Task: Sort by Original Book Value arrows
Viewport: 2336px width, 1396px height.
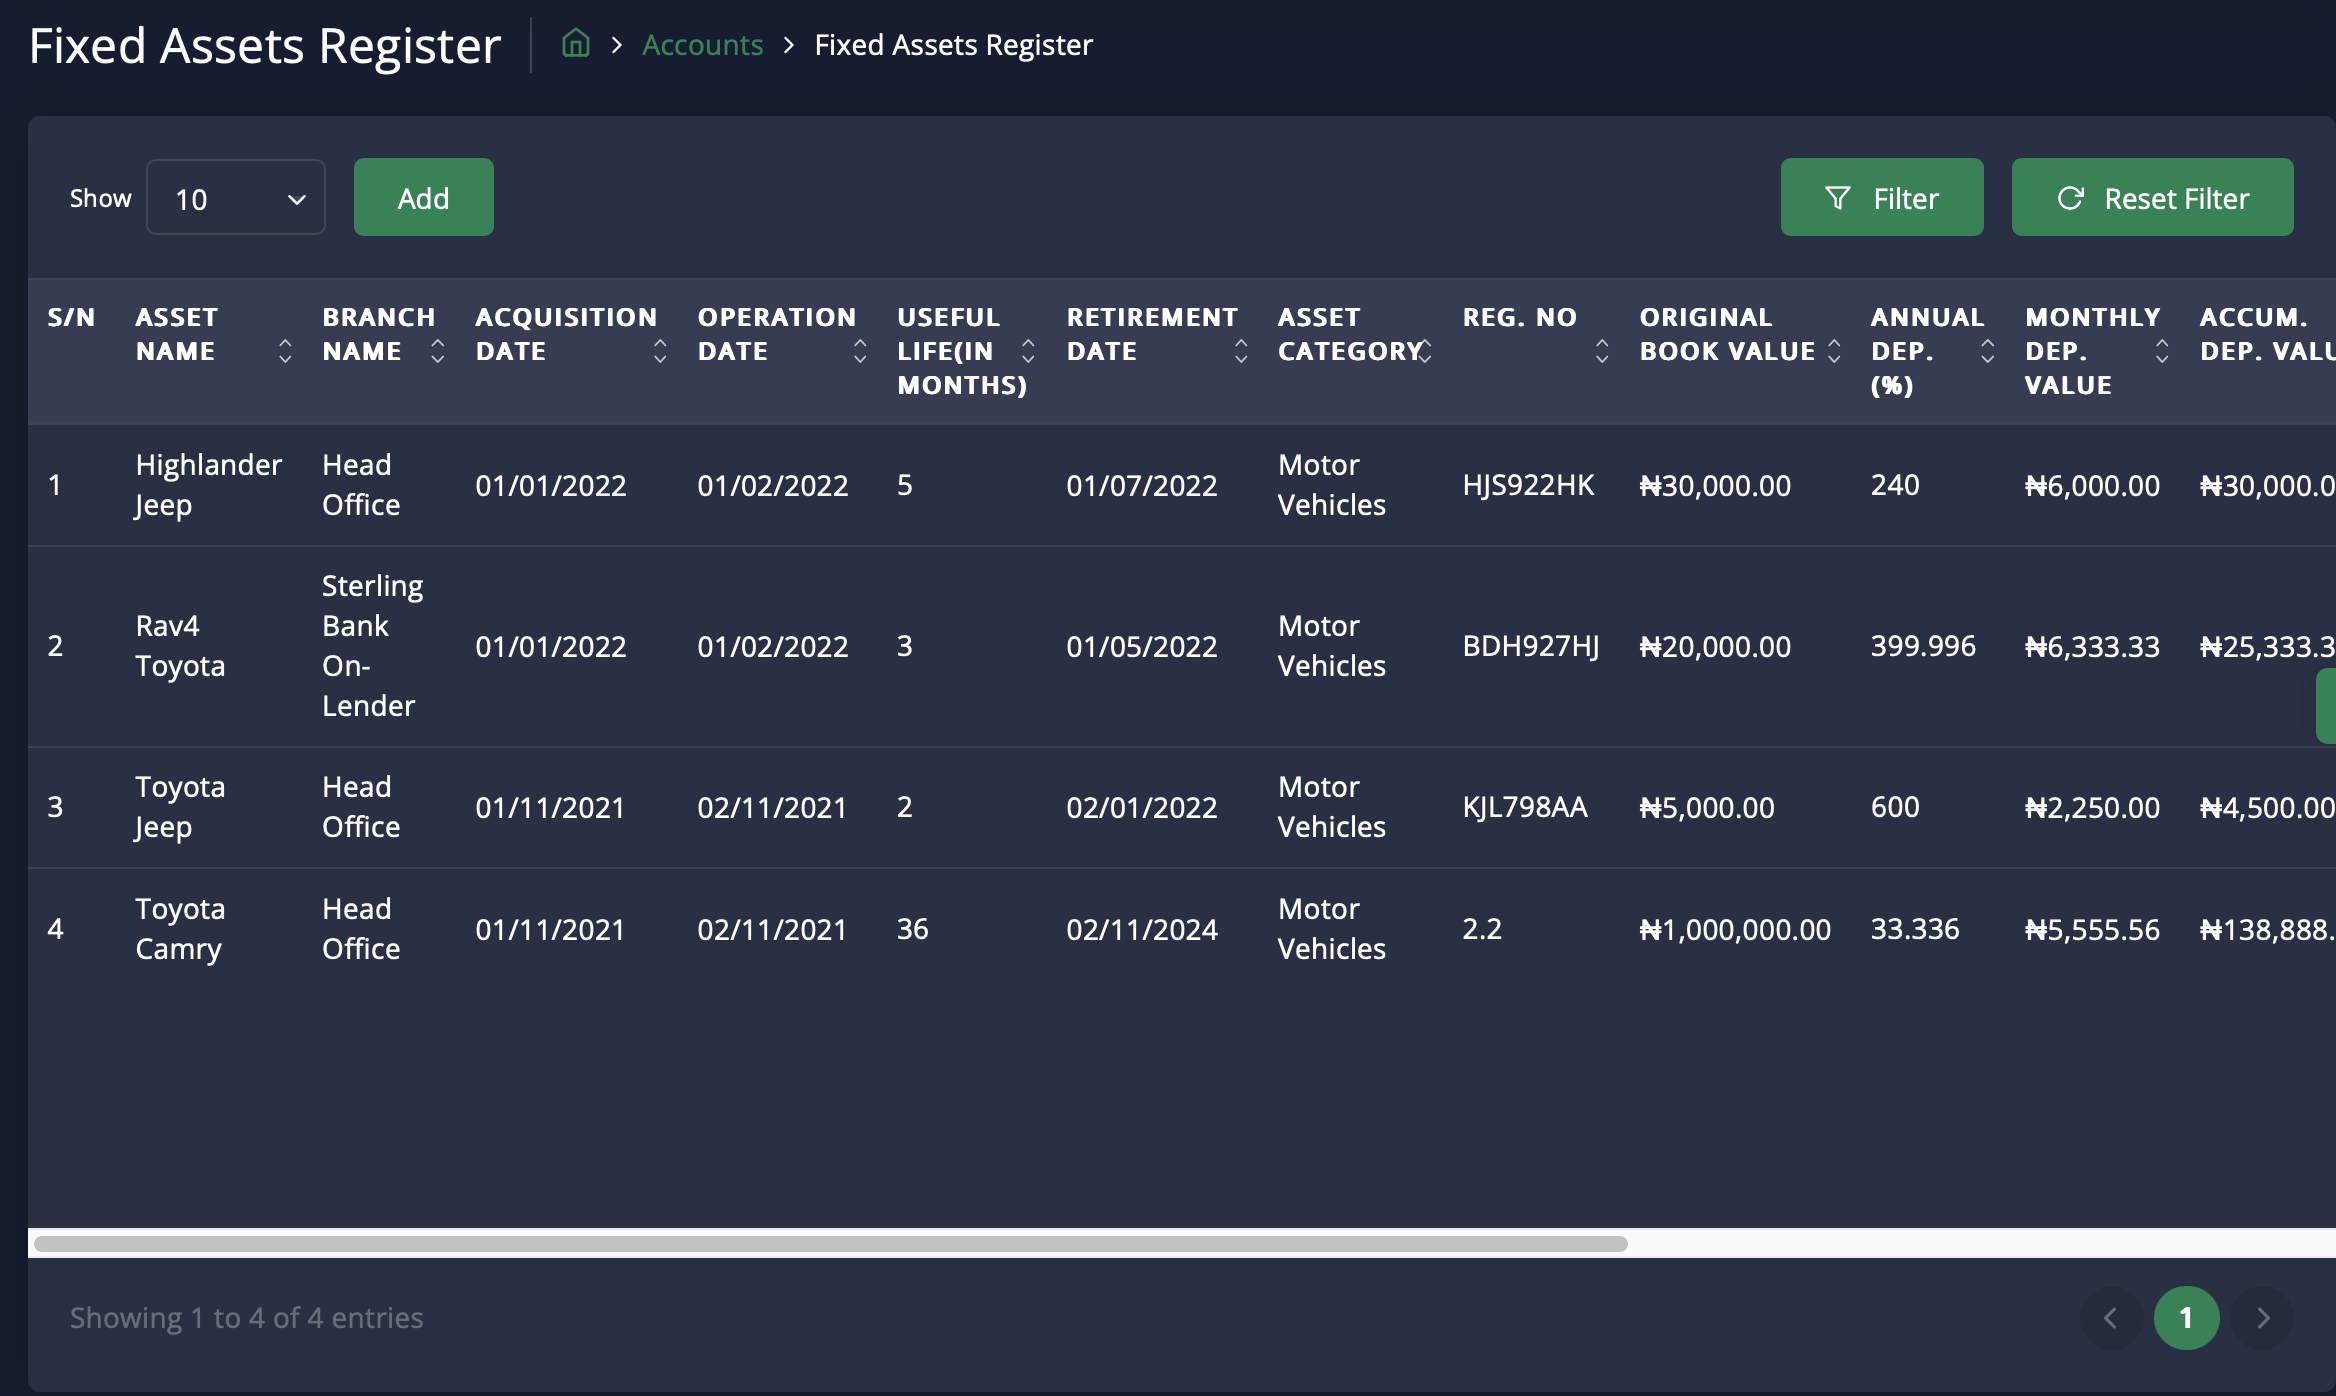Action: pos(1834,351)
